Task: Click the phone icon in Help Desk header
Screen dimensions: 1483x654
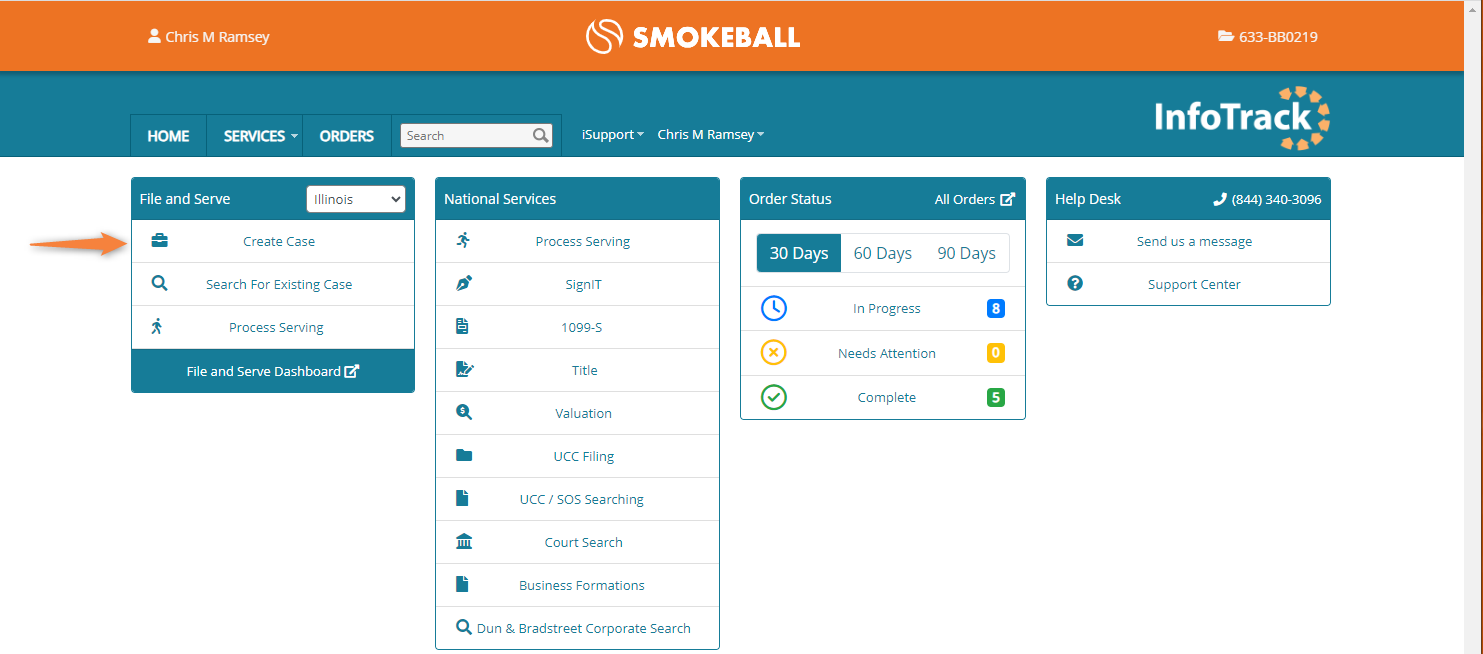Action: [x=1220, y=199]
